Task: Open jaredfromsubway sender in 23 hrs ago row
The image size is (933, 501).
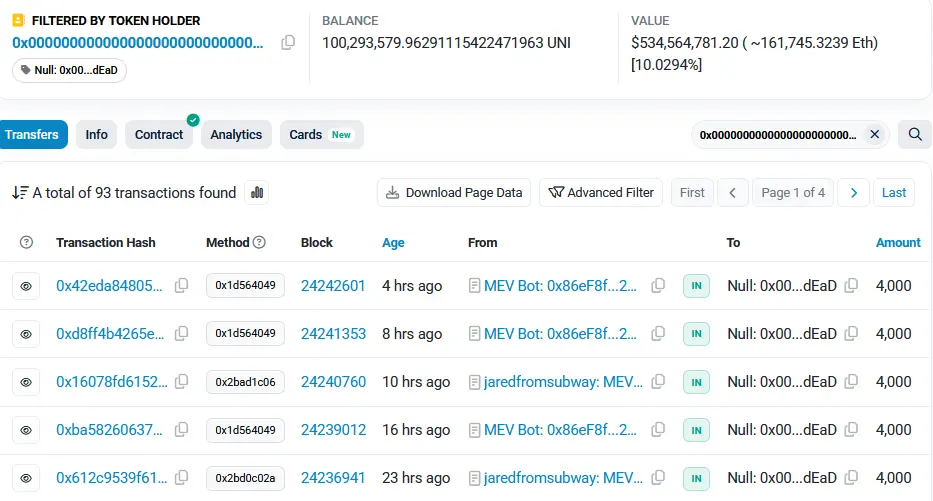Action: coord(563,478)
